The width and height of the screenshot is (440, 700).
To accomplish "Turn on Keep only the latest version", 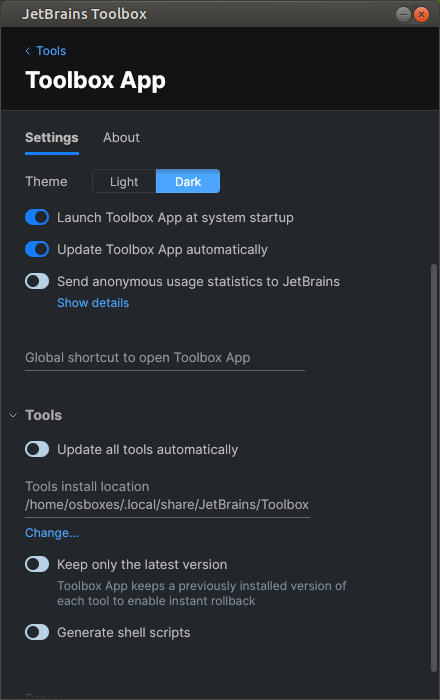I will [x=37, y=564].
